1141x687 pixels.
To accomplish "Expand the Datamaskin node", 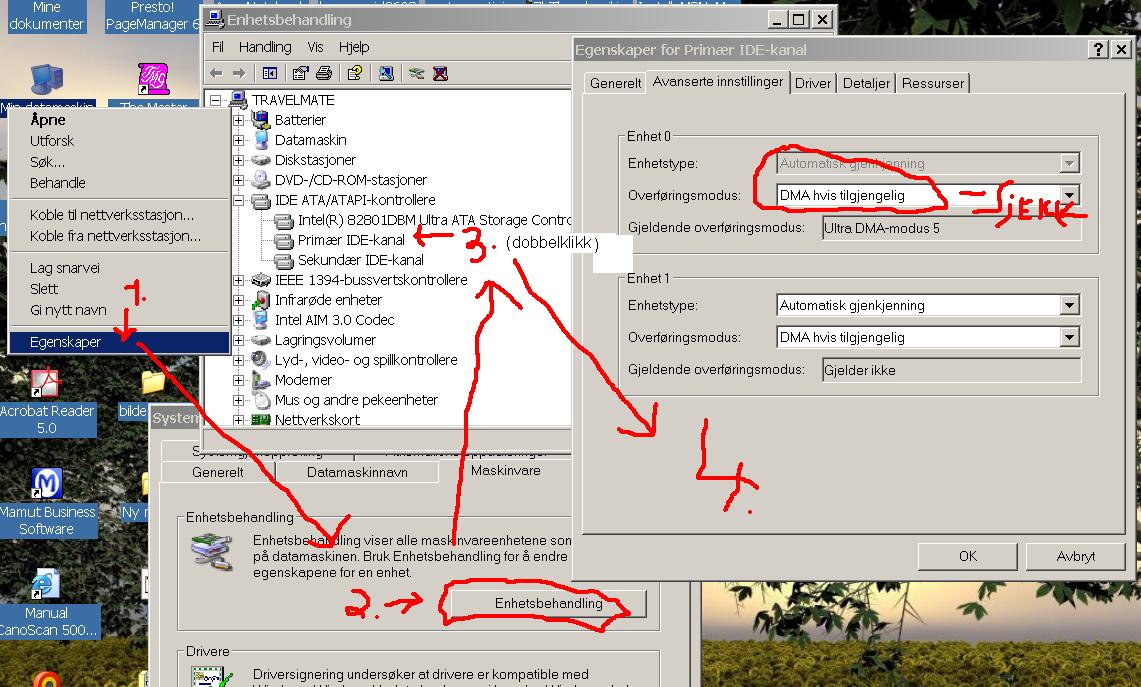I will point(238,140).
